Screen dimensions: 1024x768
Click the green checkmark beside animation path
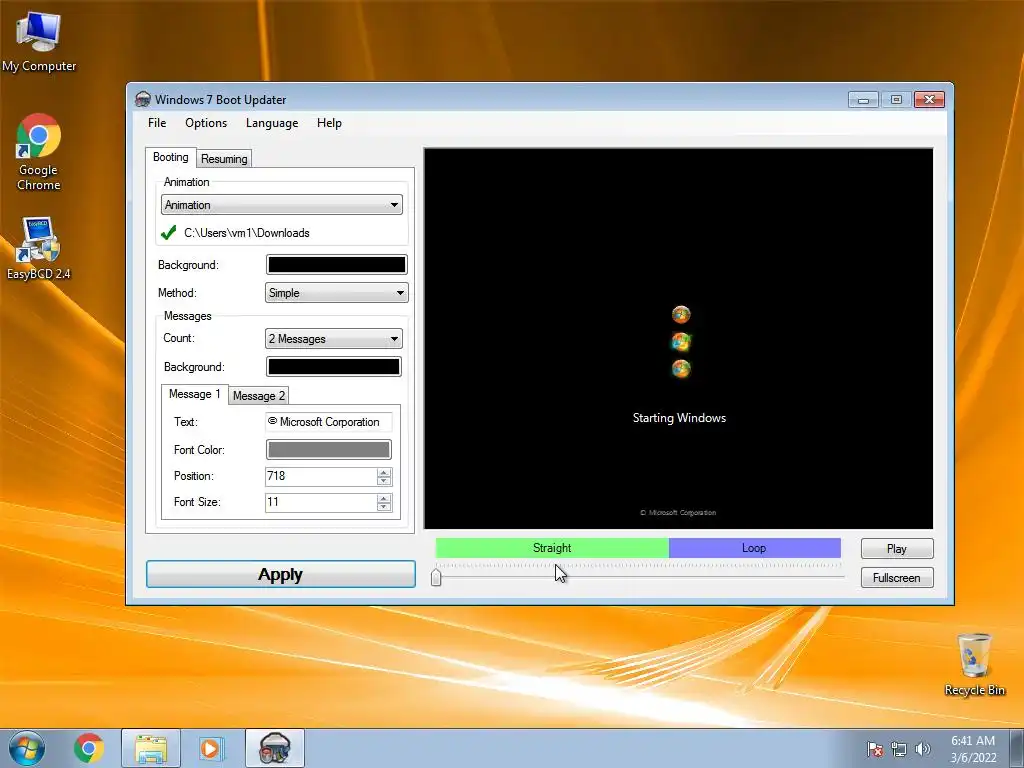click(168, 232)
